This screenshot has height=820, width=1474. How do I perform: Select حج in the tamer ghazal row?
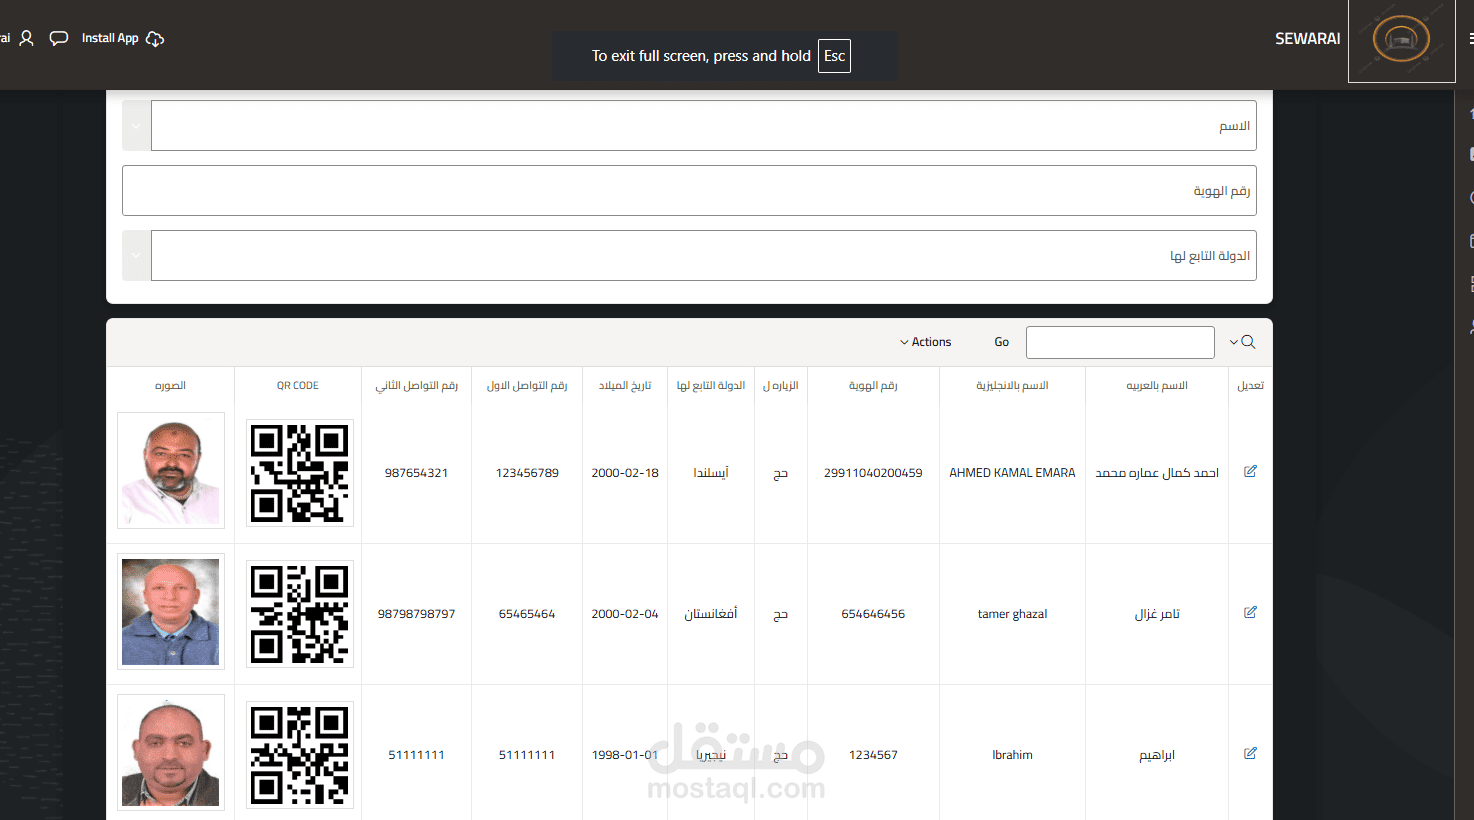(781, 614)
